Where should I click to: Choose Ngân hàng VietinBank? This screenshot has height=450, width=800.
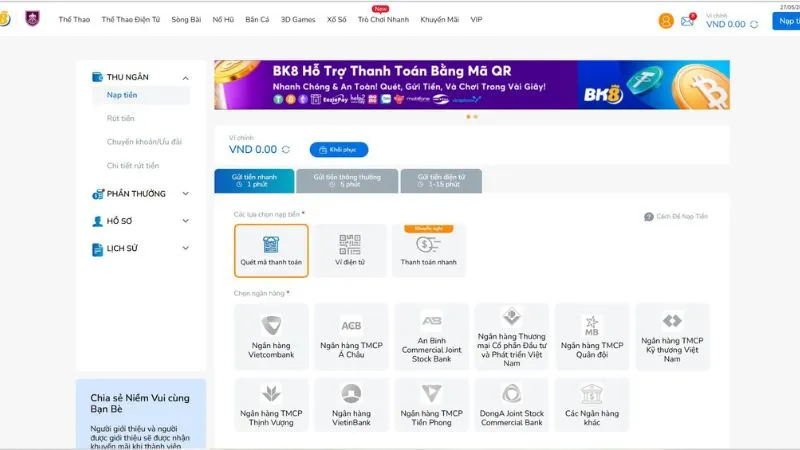[x=351, y=405]
